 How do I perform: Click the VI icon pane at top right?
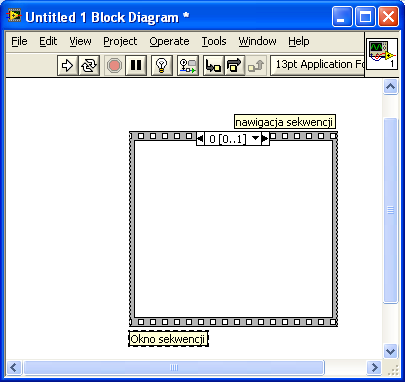(382, 54)
